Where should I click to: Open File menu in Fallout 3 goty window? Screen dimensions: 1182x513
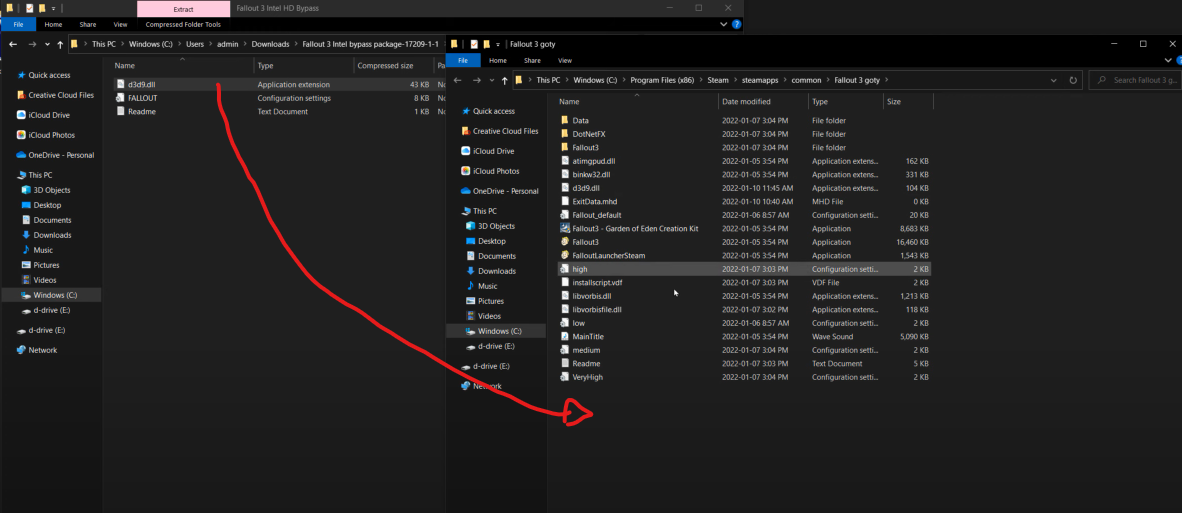(x=463, y=60)
